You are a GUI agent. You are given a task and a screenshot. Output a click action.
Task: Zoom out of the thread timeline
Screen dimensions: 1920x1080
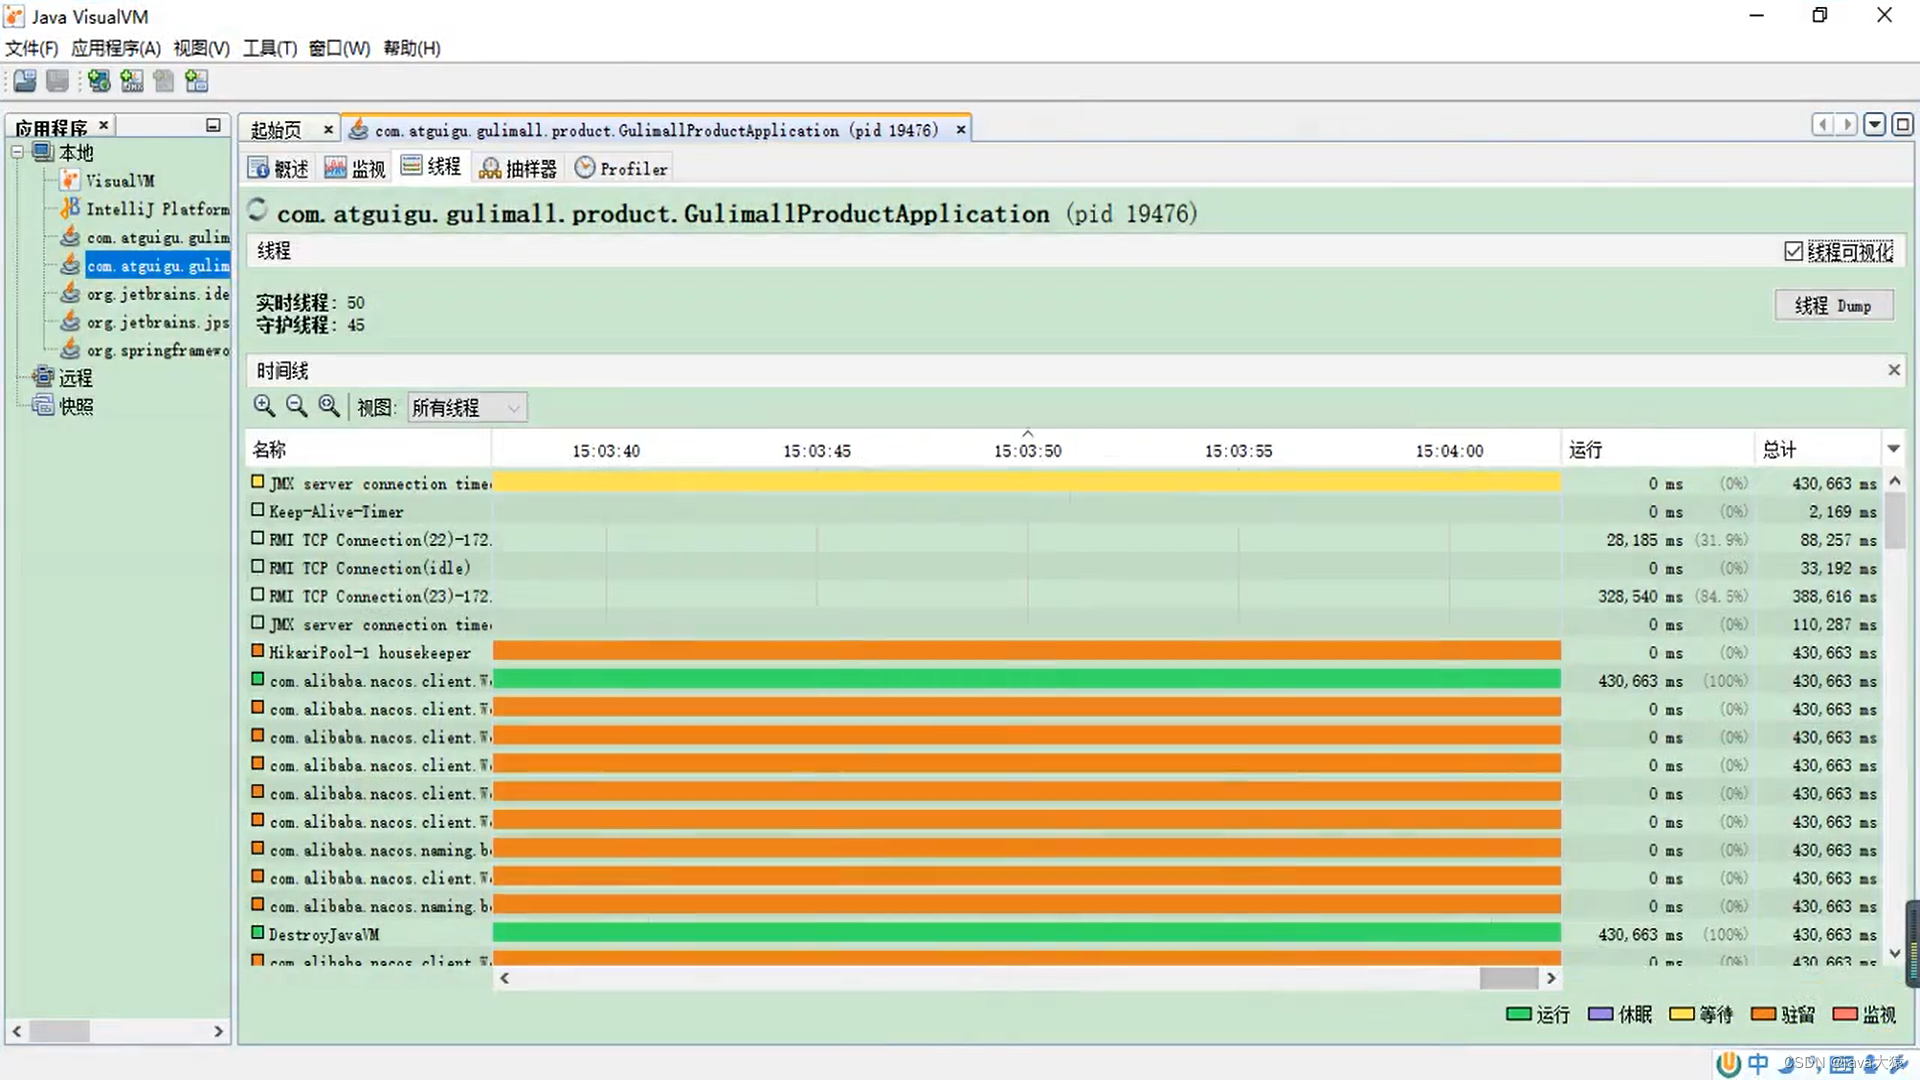pyautogui.click(x=296, y=406)
